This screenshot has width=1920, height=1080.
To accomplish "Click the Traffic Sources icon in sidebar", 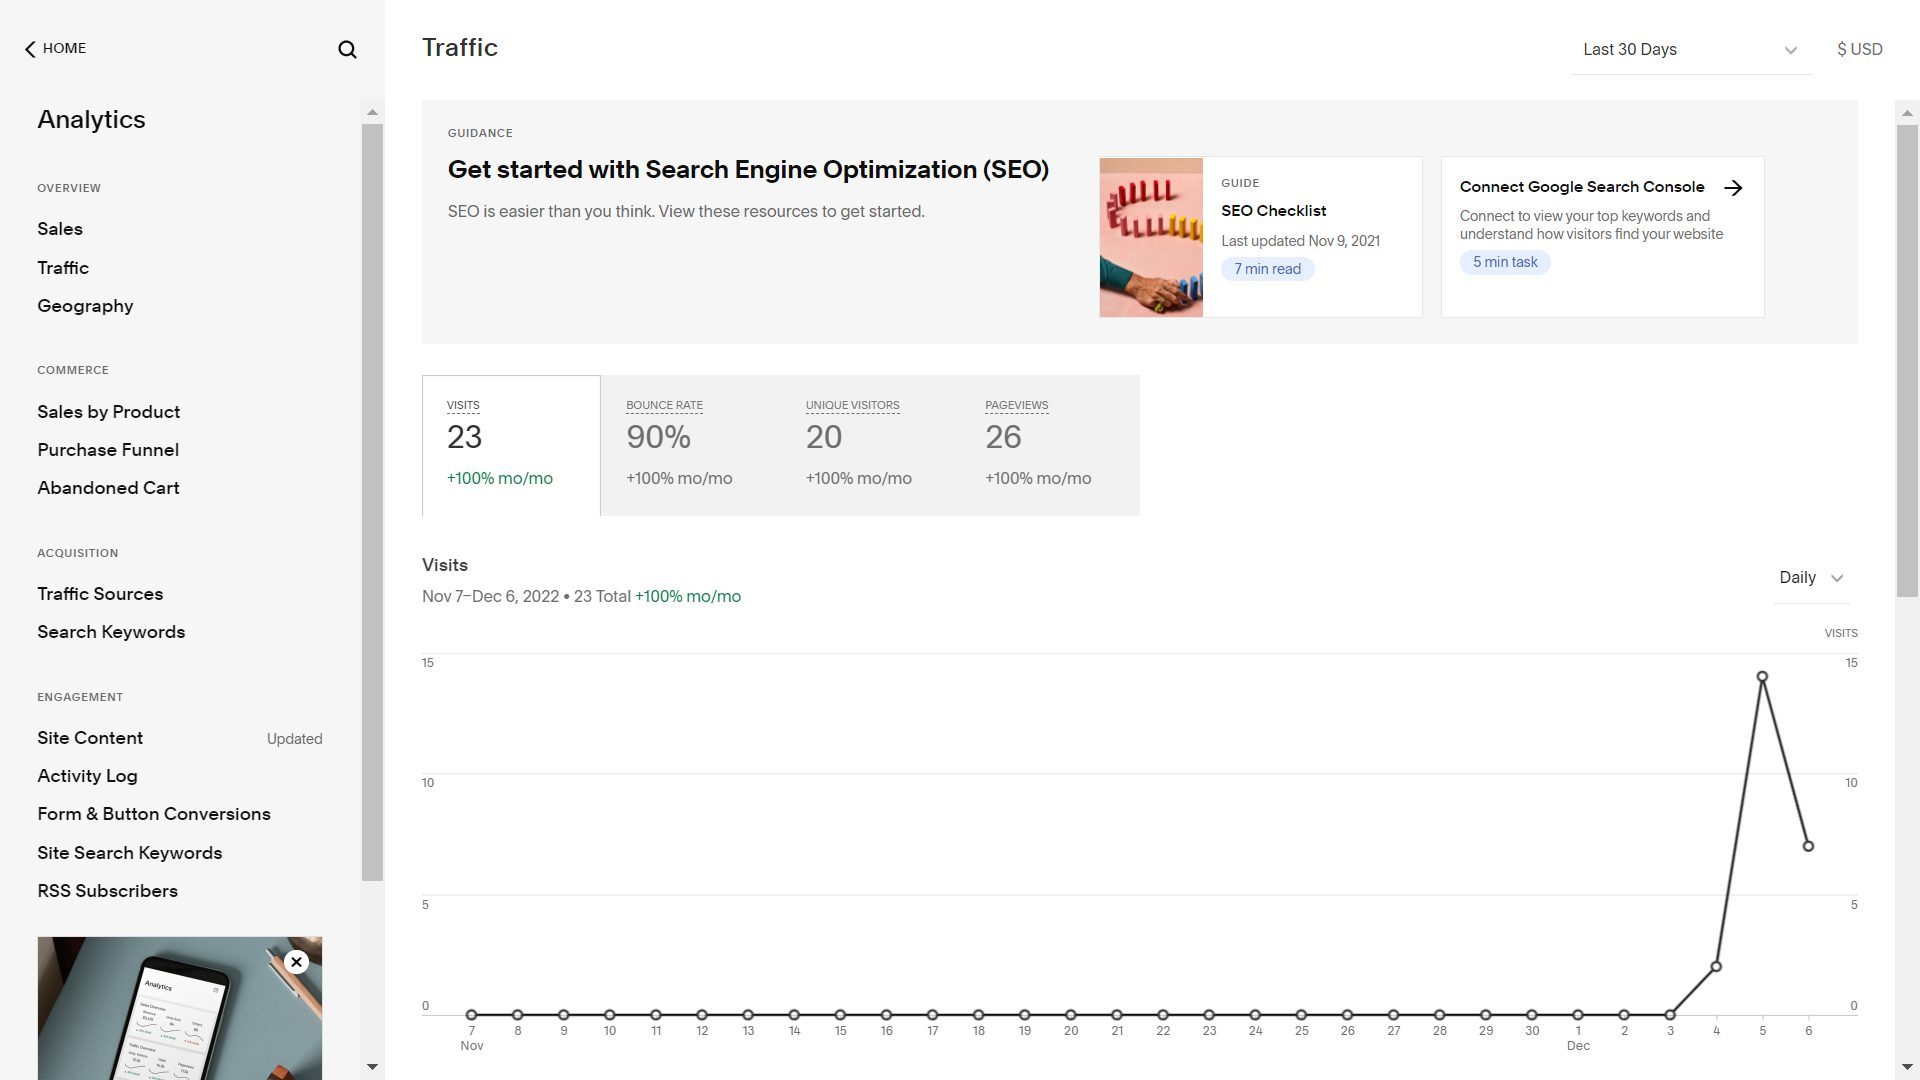I will click(x=99, y=593).
